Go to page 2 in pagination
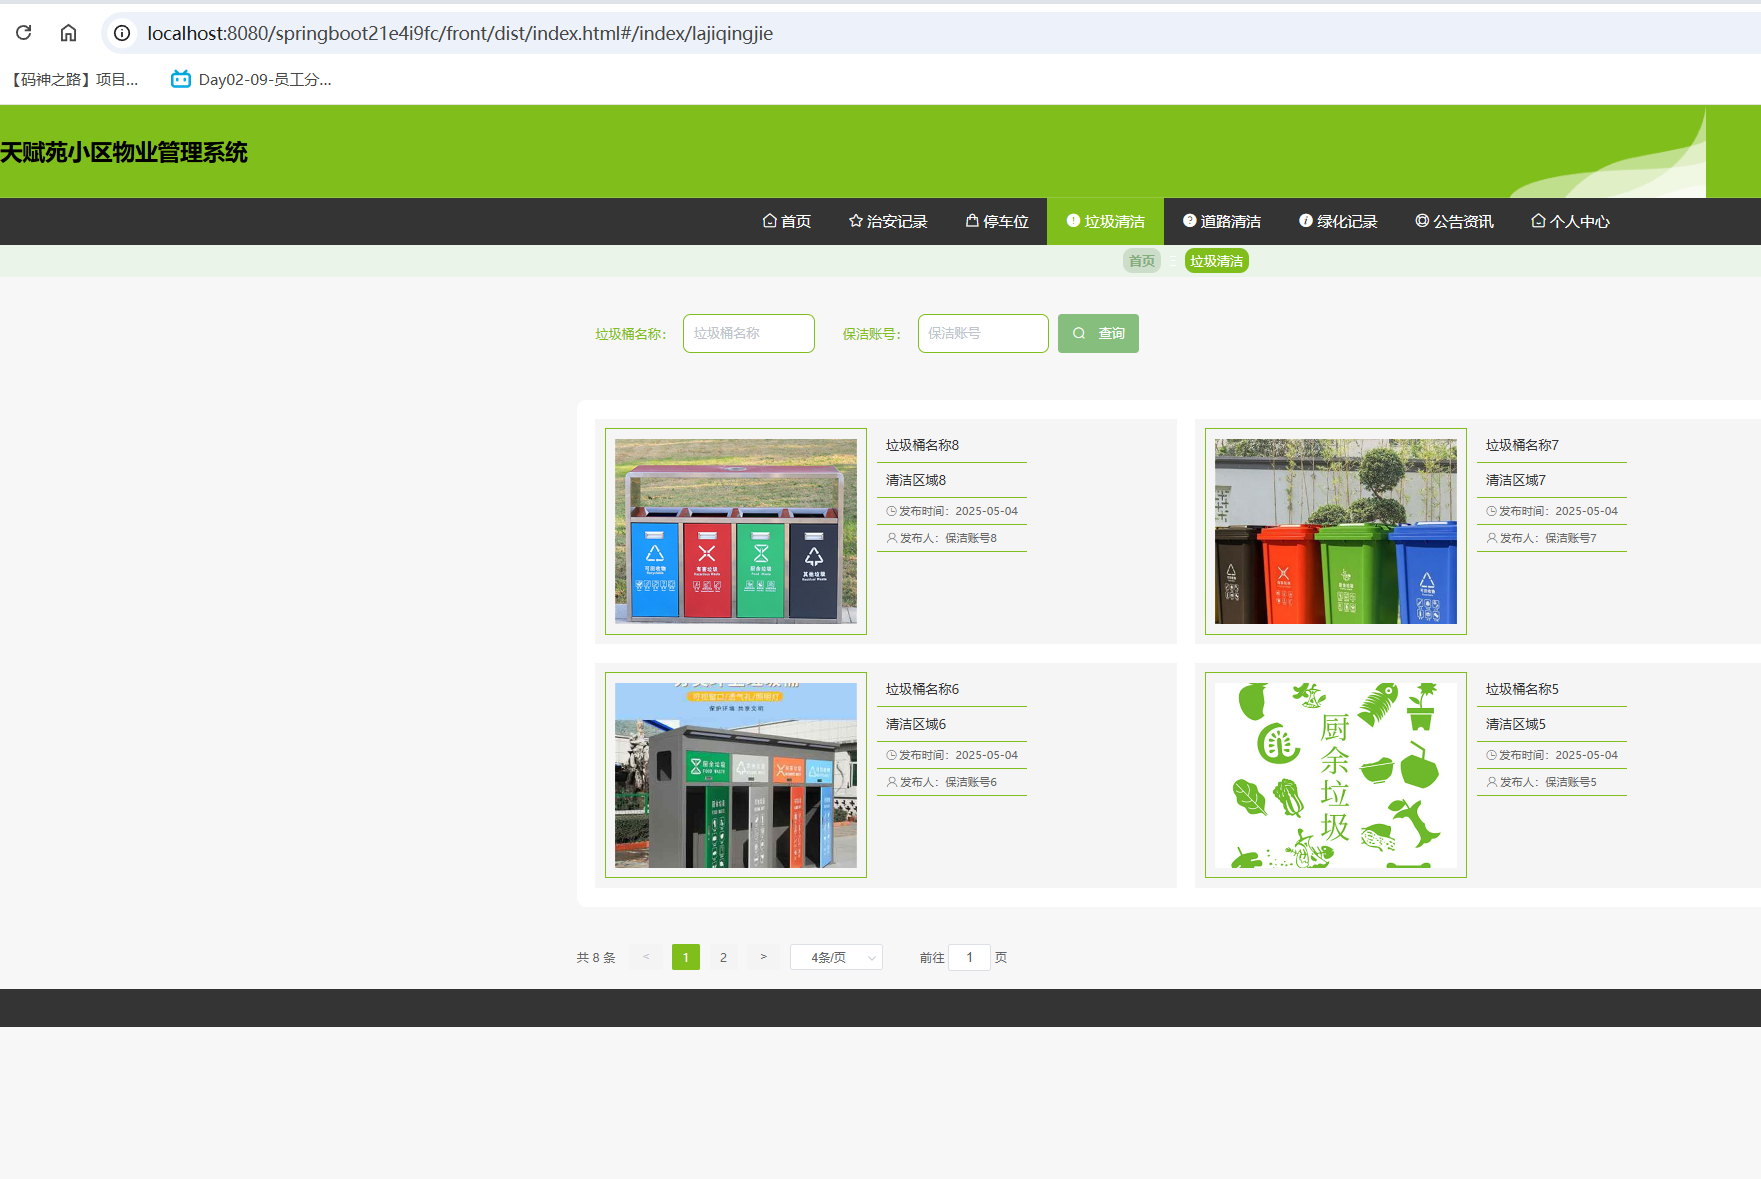1761x1179 pixels. (x=723, y=957)
